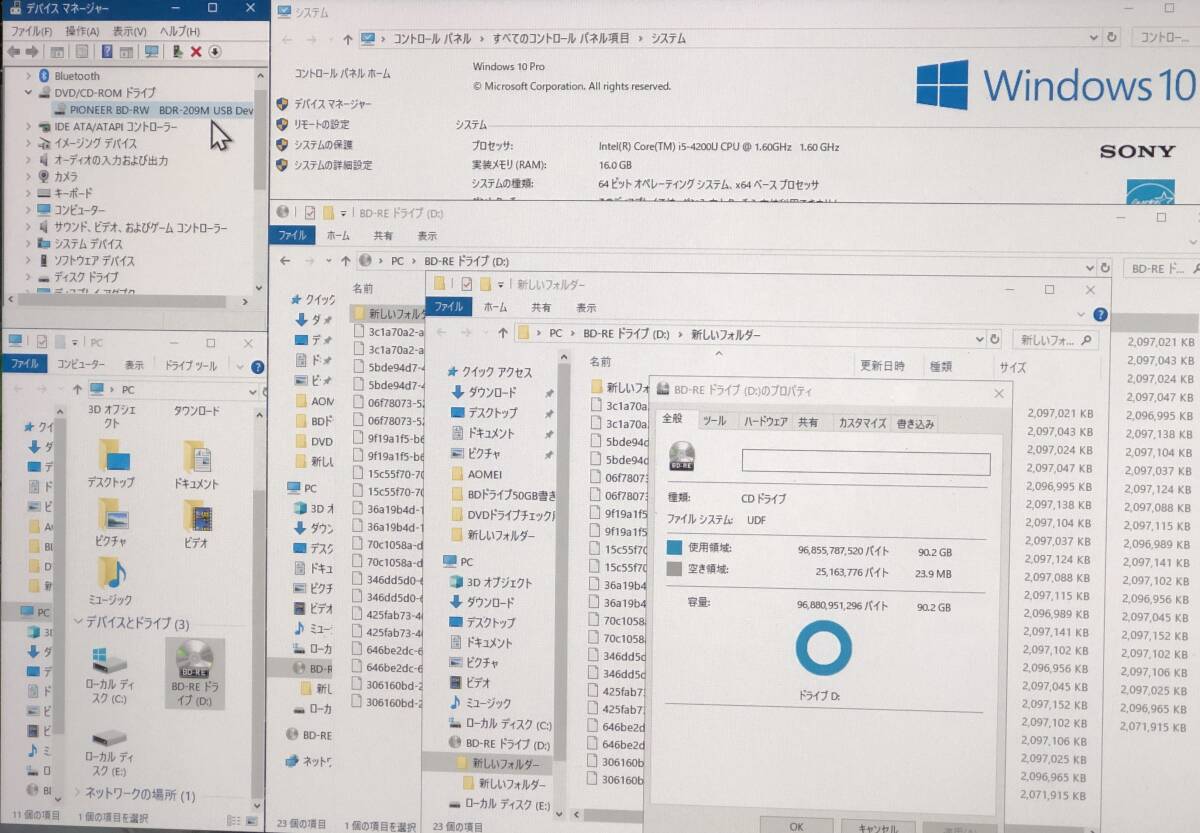Click search box in 新しいフォルダー window
This screenshot has height=833, width=1200.
click(x=1054, y=341)
